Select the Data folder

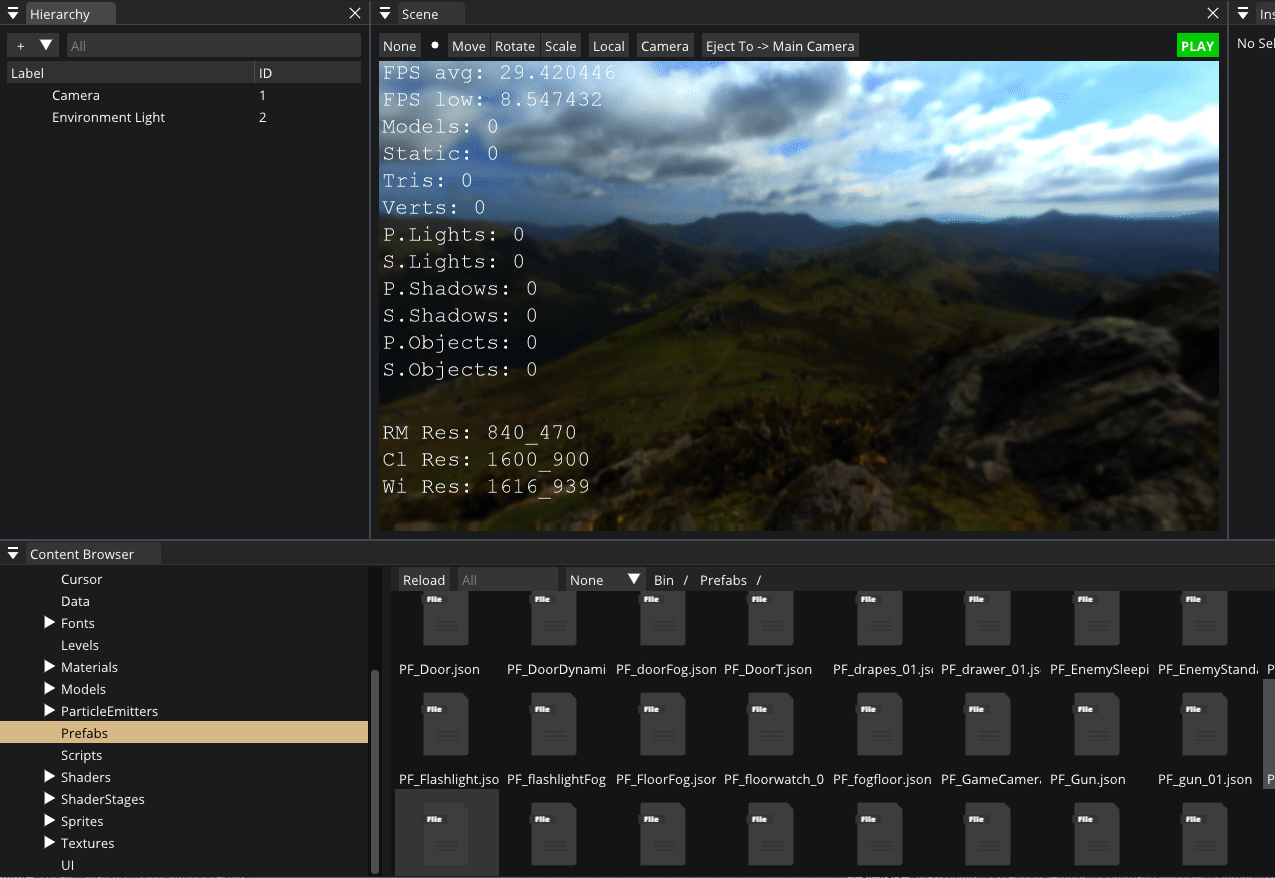[75, 601]
